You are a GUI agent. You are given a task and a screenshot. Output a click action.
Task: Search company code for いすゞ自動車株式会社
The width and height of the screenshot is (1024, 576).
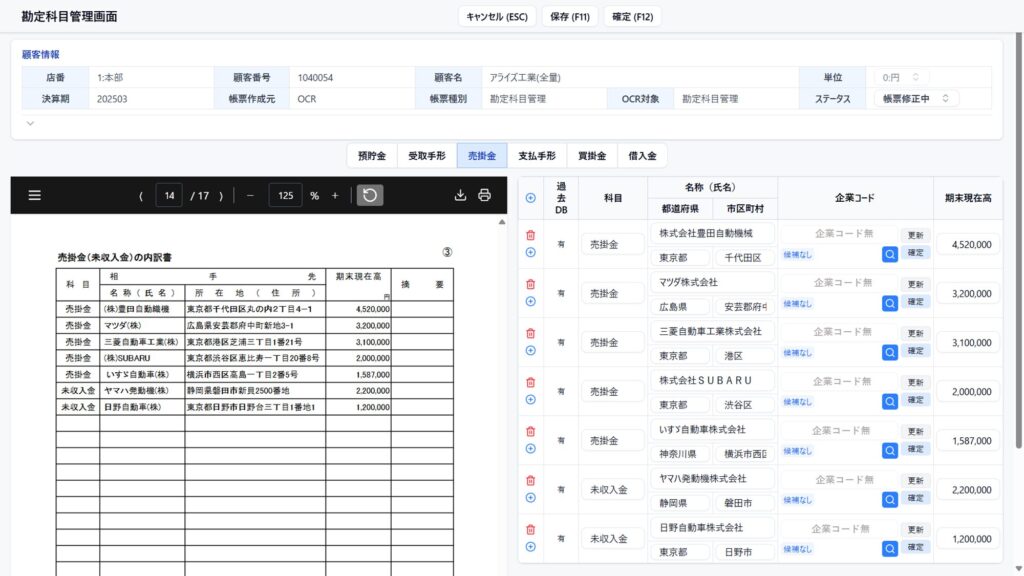click(889, 450)
